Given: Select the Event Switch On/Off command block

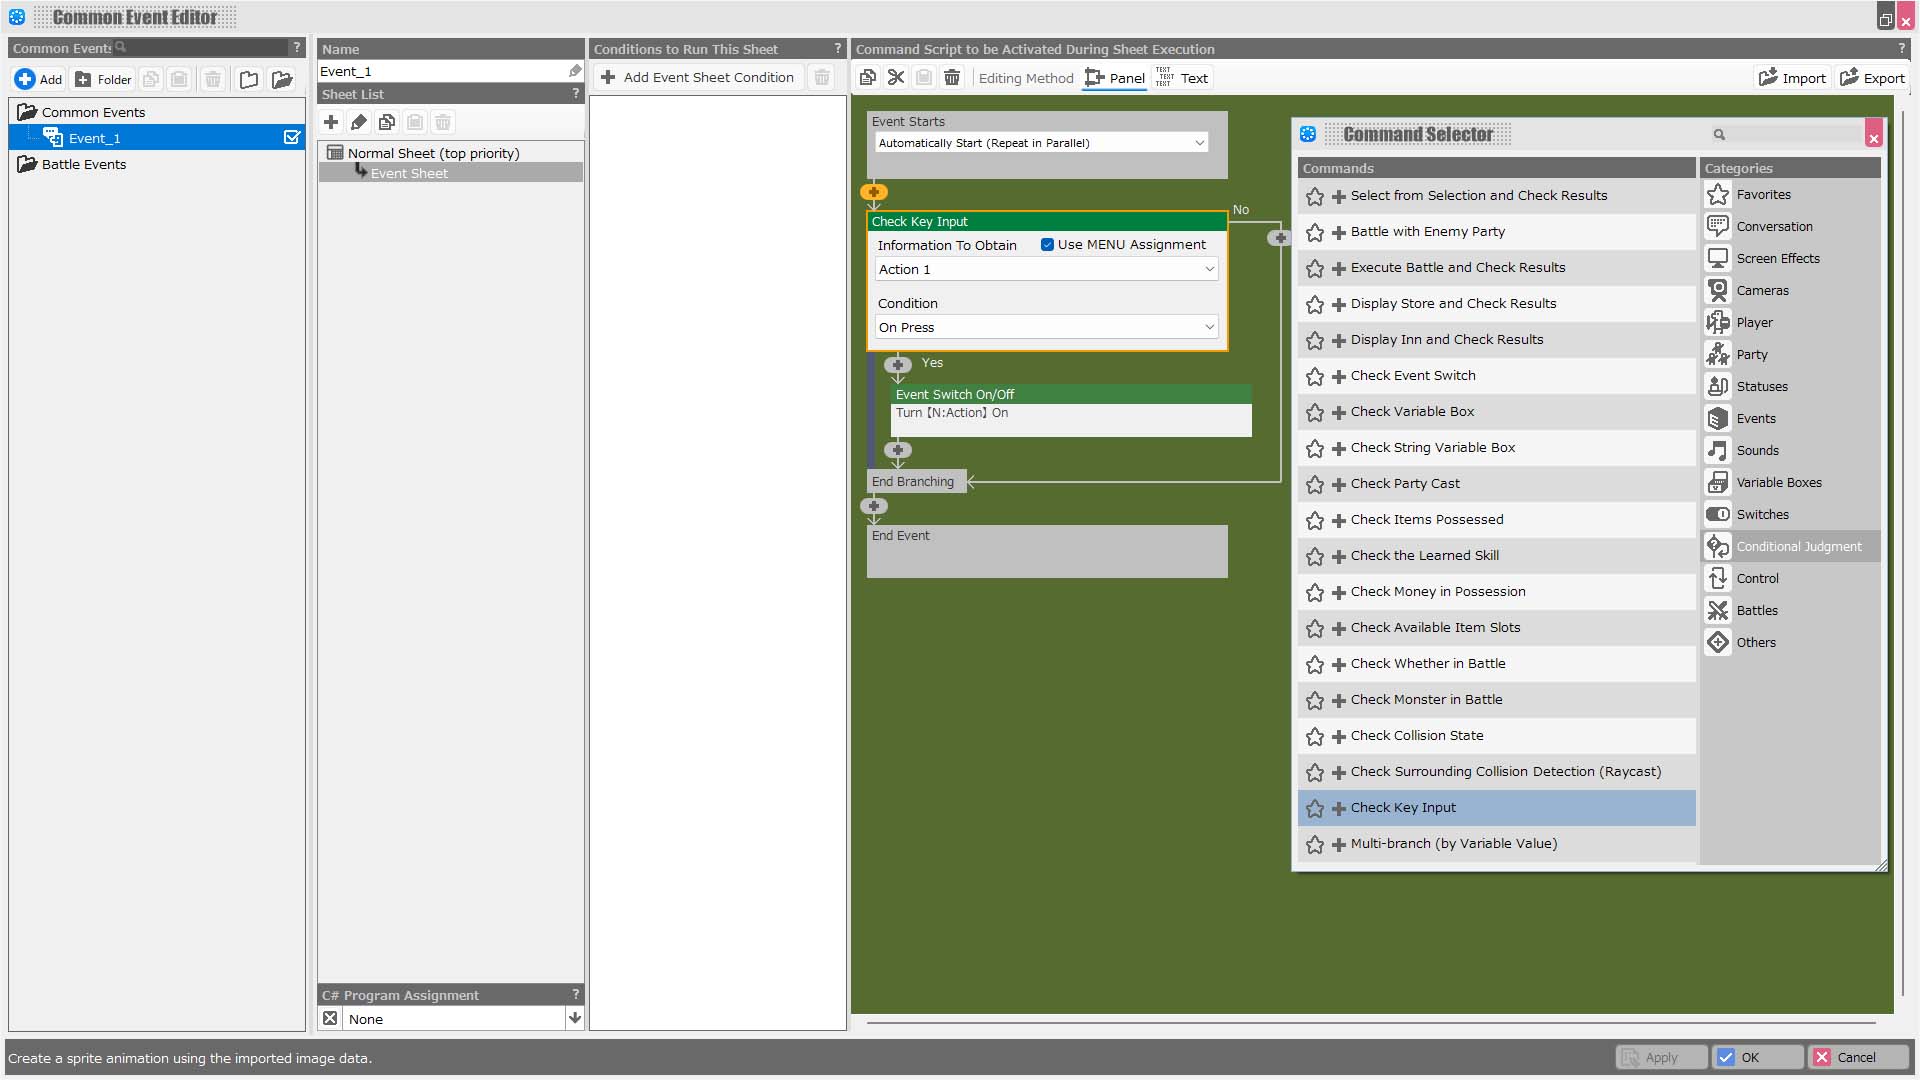Looking at the screenshot, I should coord(1071,410).
